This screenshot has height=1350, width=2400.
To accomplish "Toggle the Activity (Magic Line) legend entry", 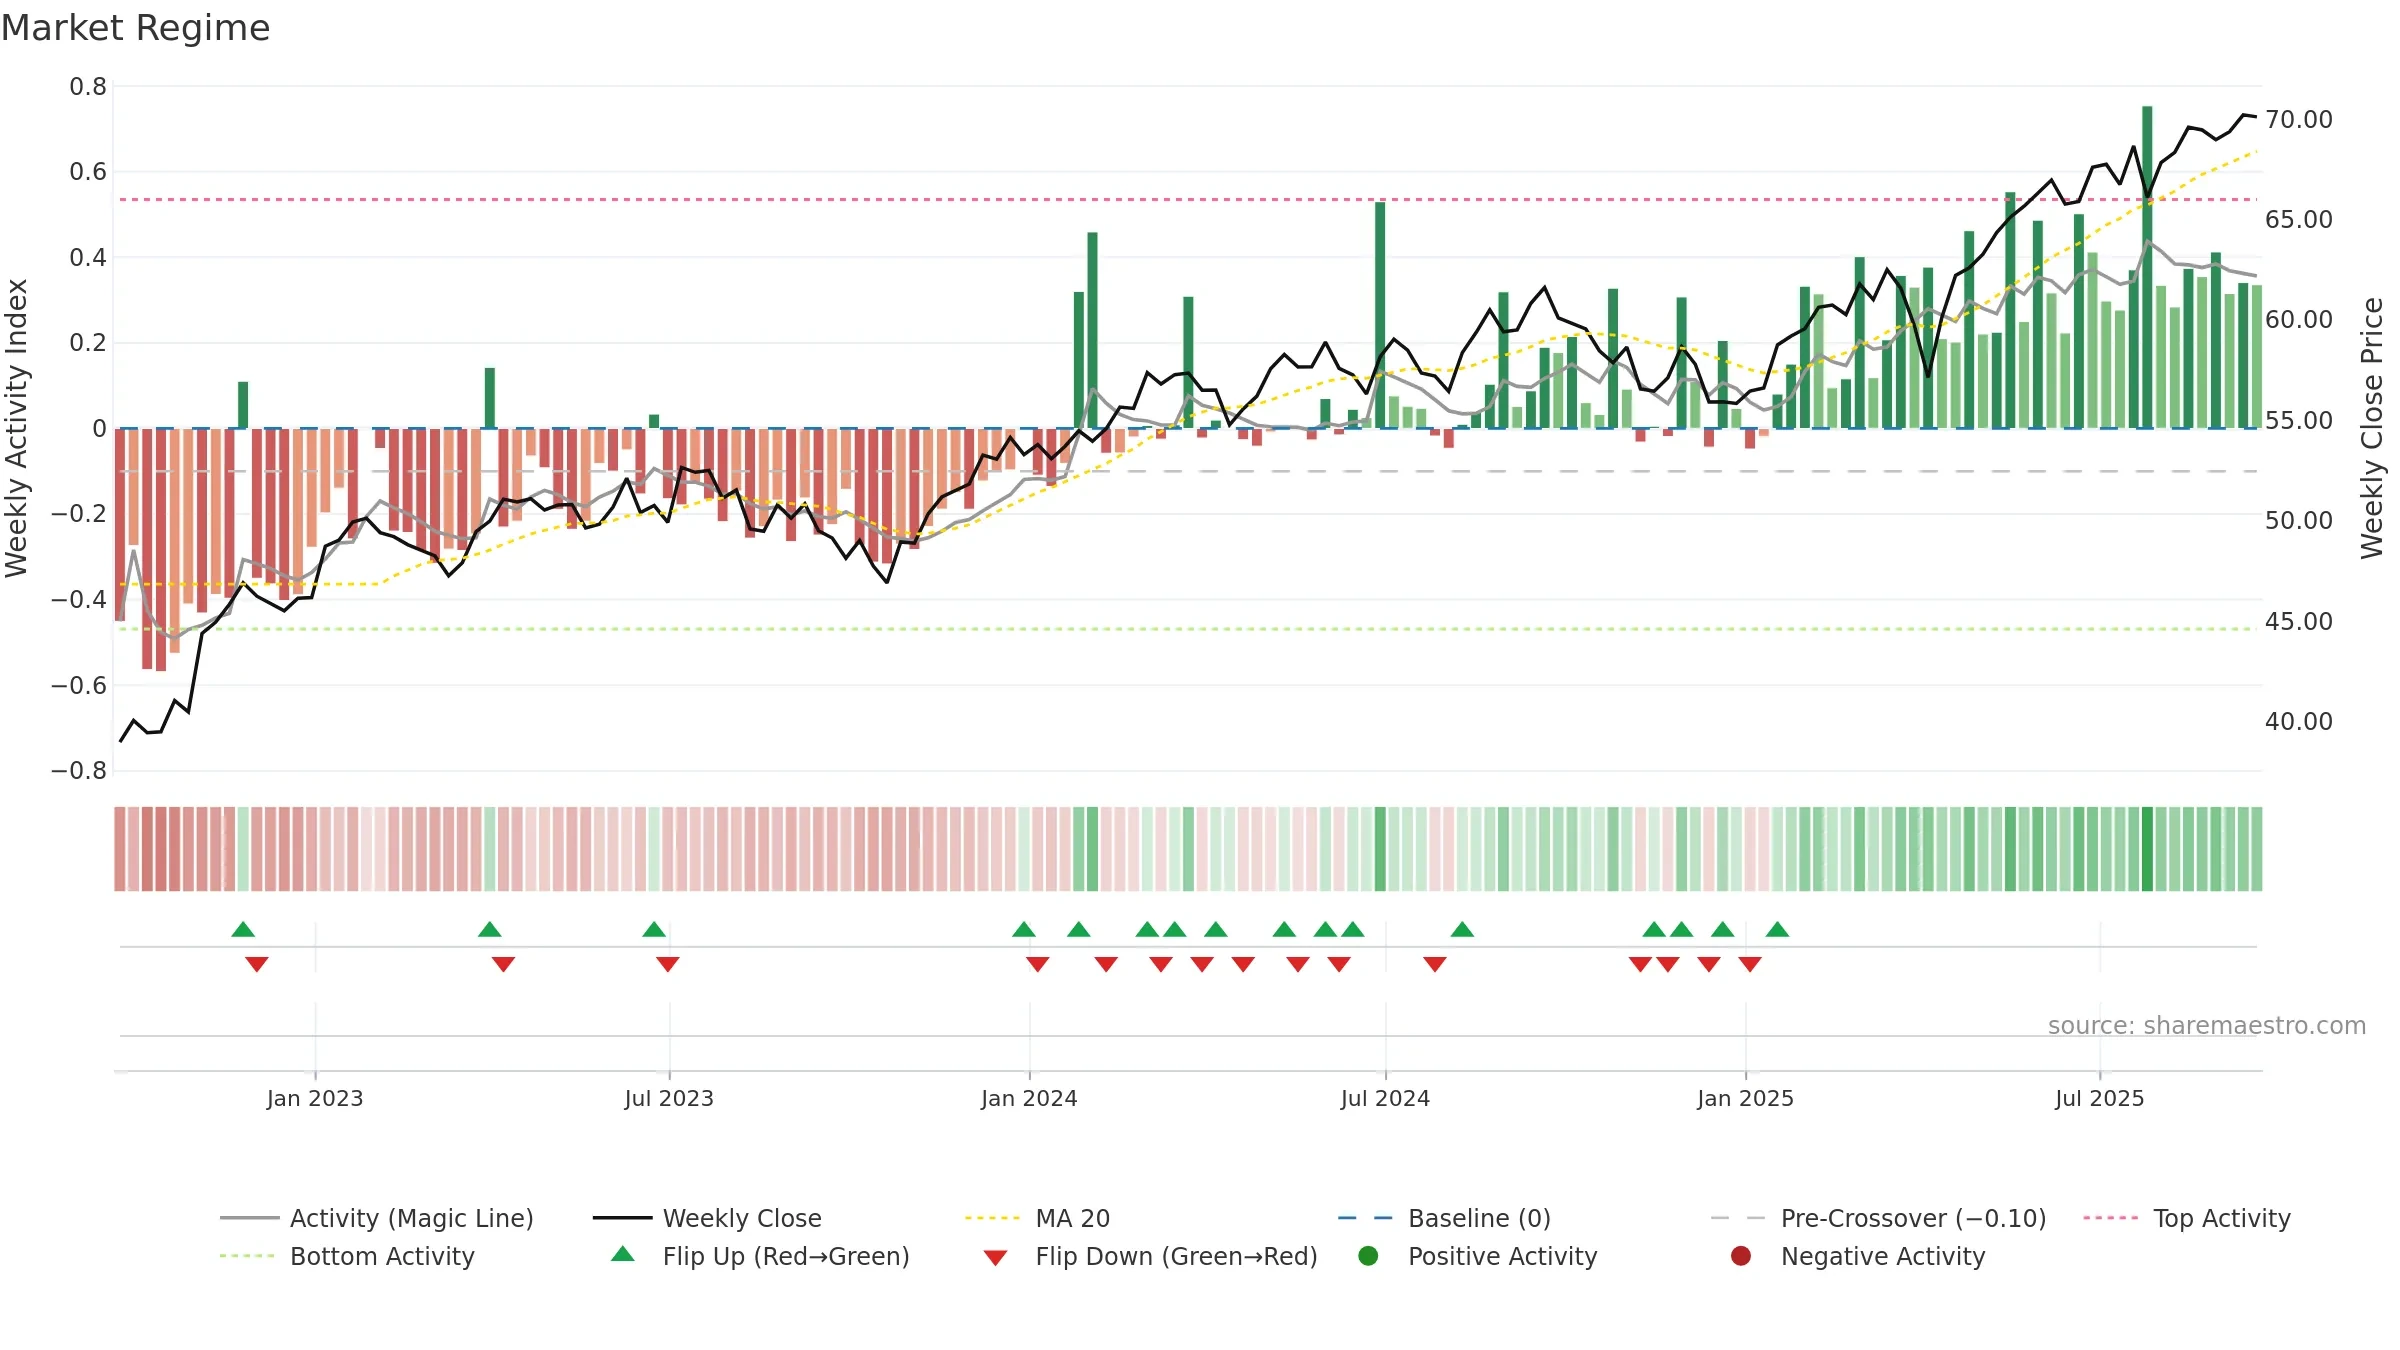I will [377, 1218].
